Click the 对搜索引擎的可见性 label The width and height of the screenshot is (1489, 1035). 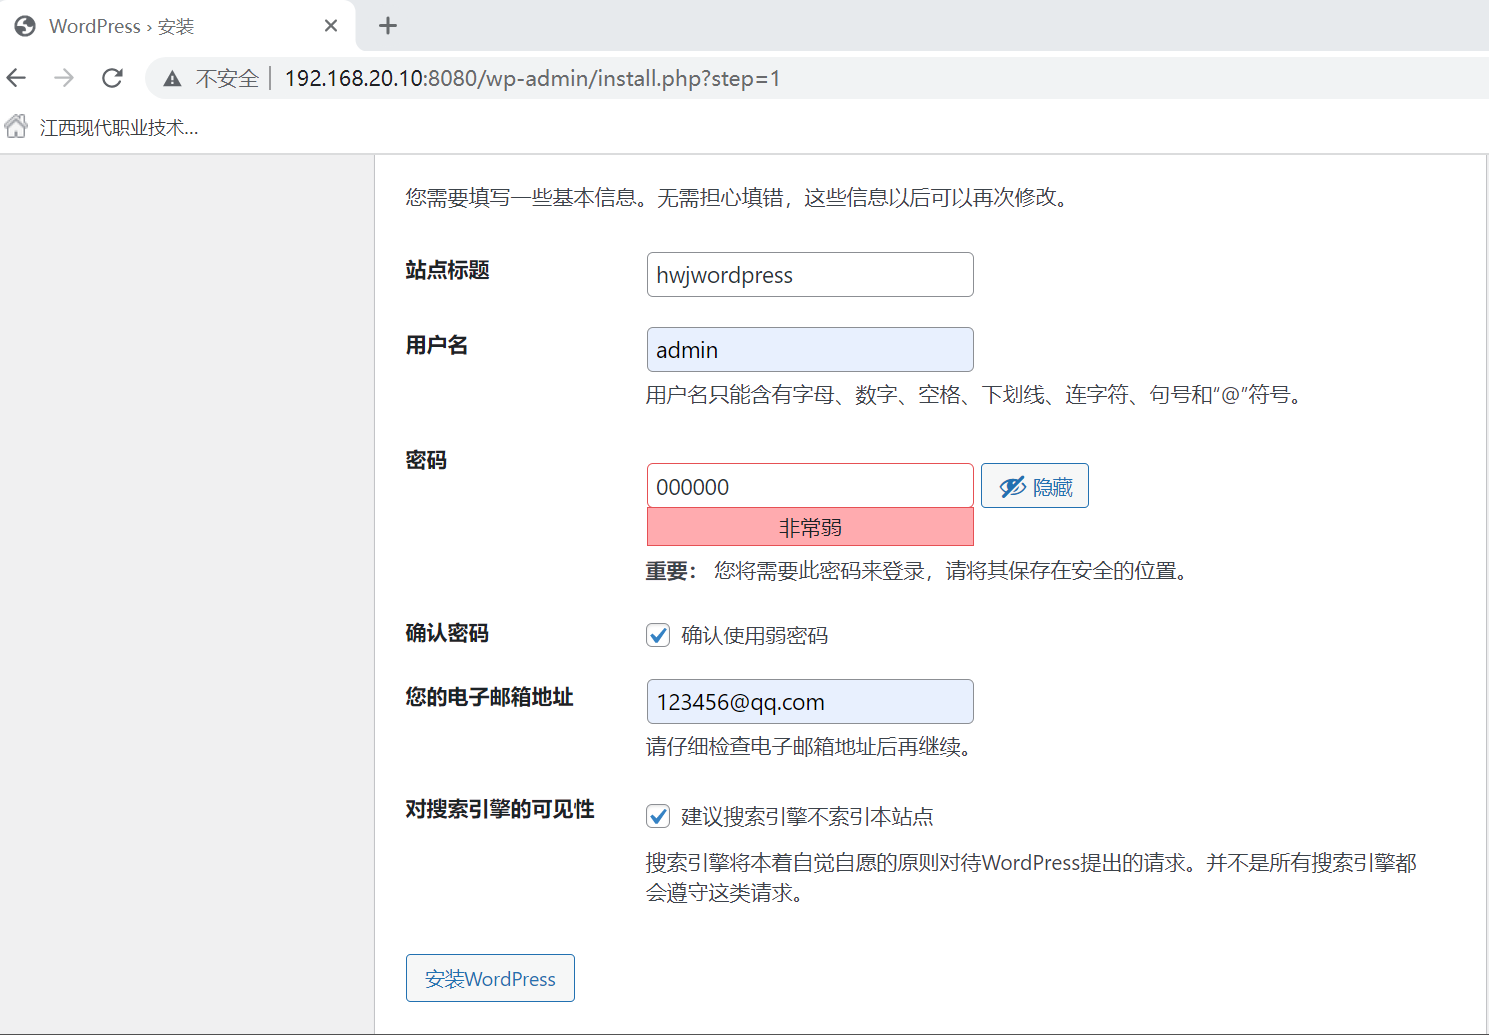(x=500, y=809)
